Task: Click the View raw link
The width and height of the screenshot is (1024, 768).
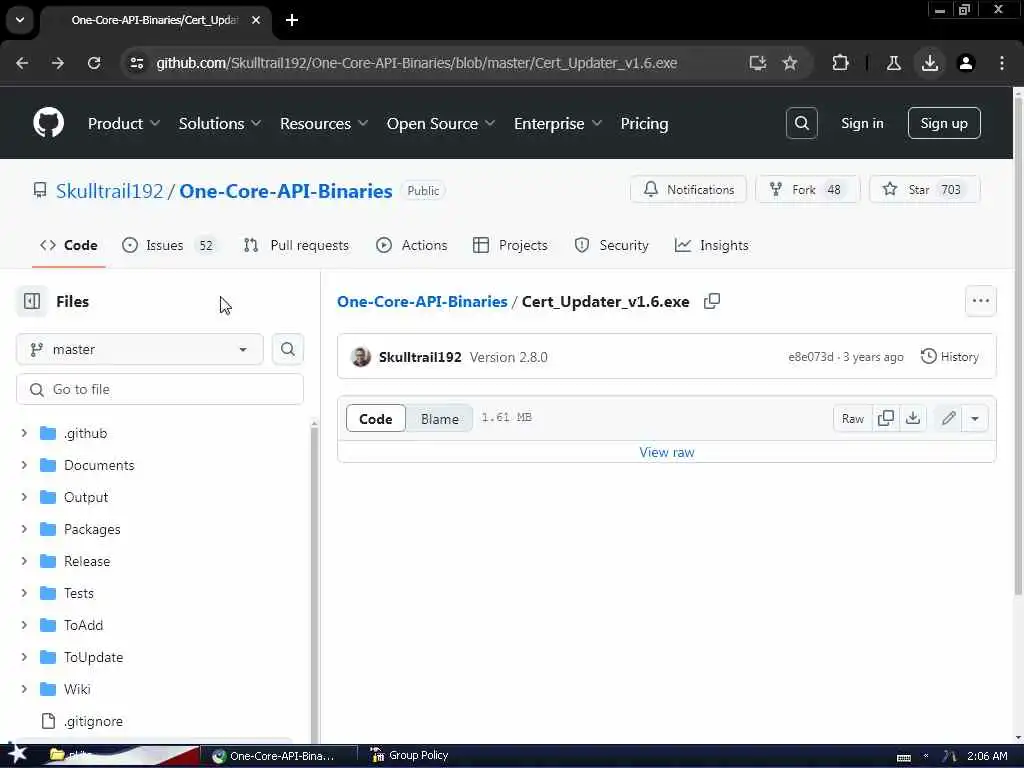Action: tap(666, 452)
